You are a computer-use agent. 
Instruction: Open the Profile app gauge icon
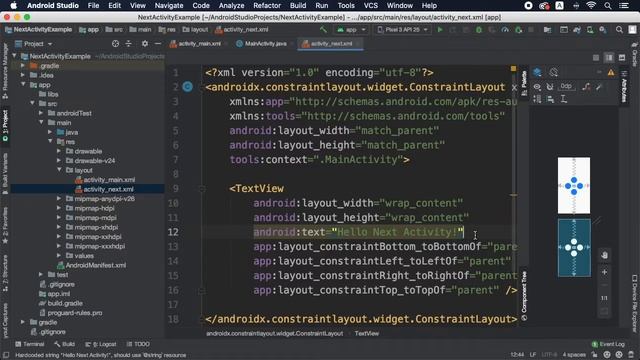[x=505, y=30]
